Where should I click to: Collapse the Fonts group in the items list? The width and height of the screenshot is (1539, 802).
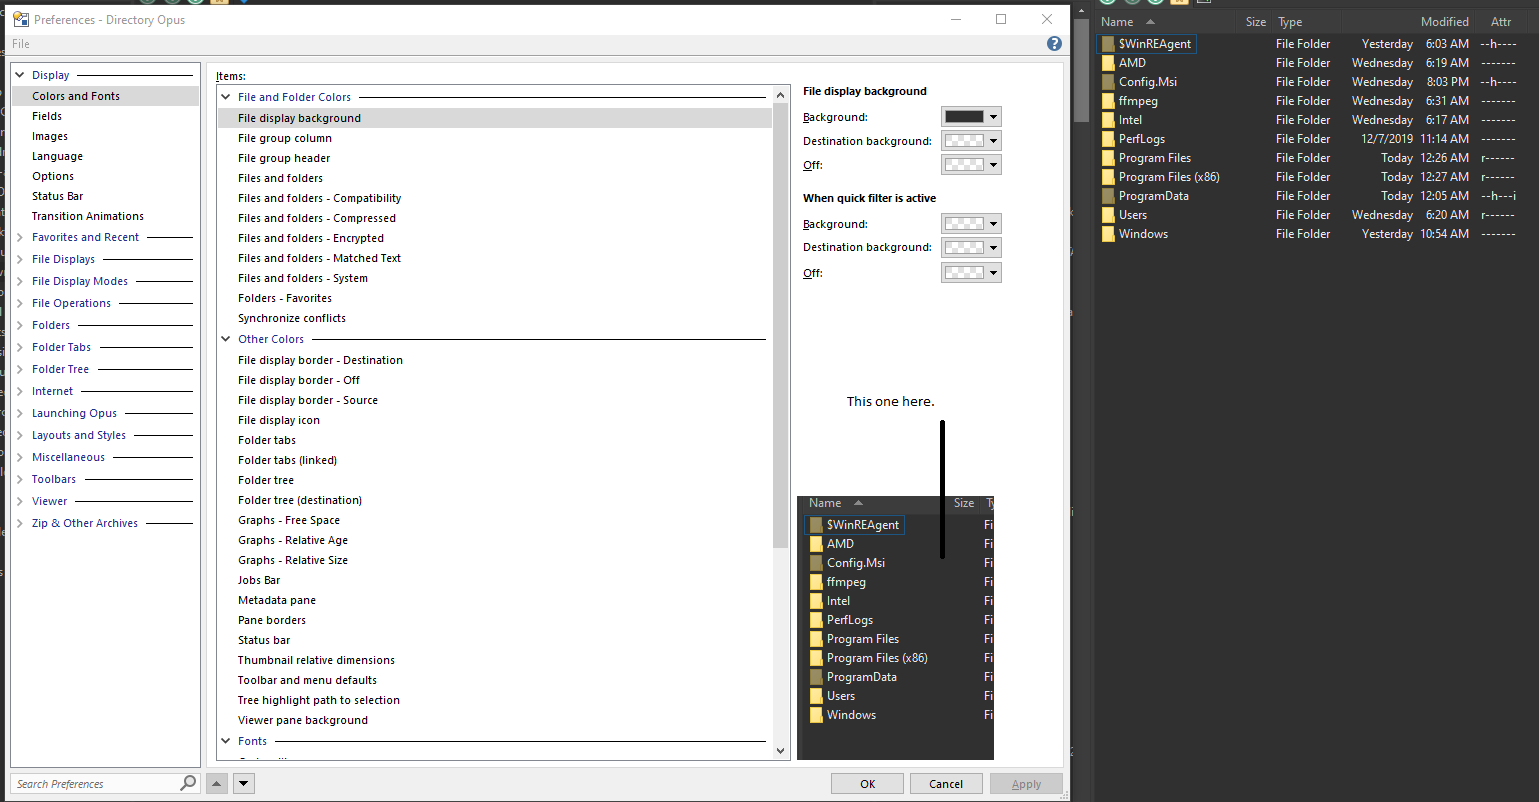click(x=226, y=741)
